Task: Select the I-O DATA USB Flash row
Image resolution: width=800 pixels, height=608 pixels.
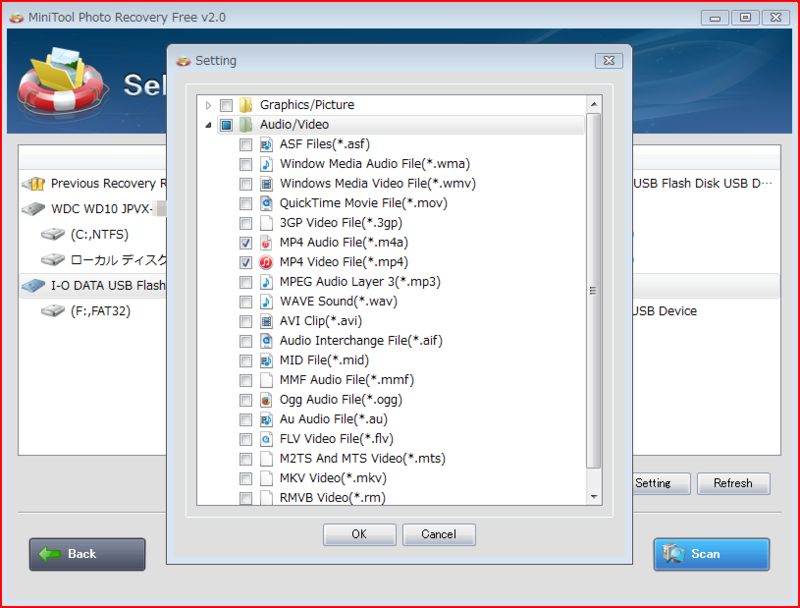Action: (93, 286)
